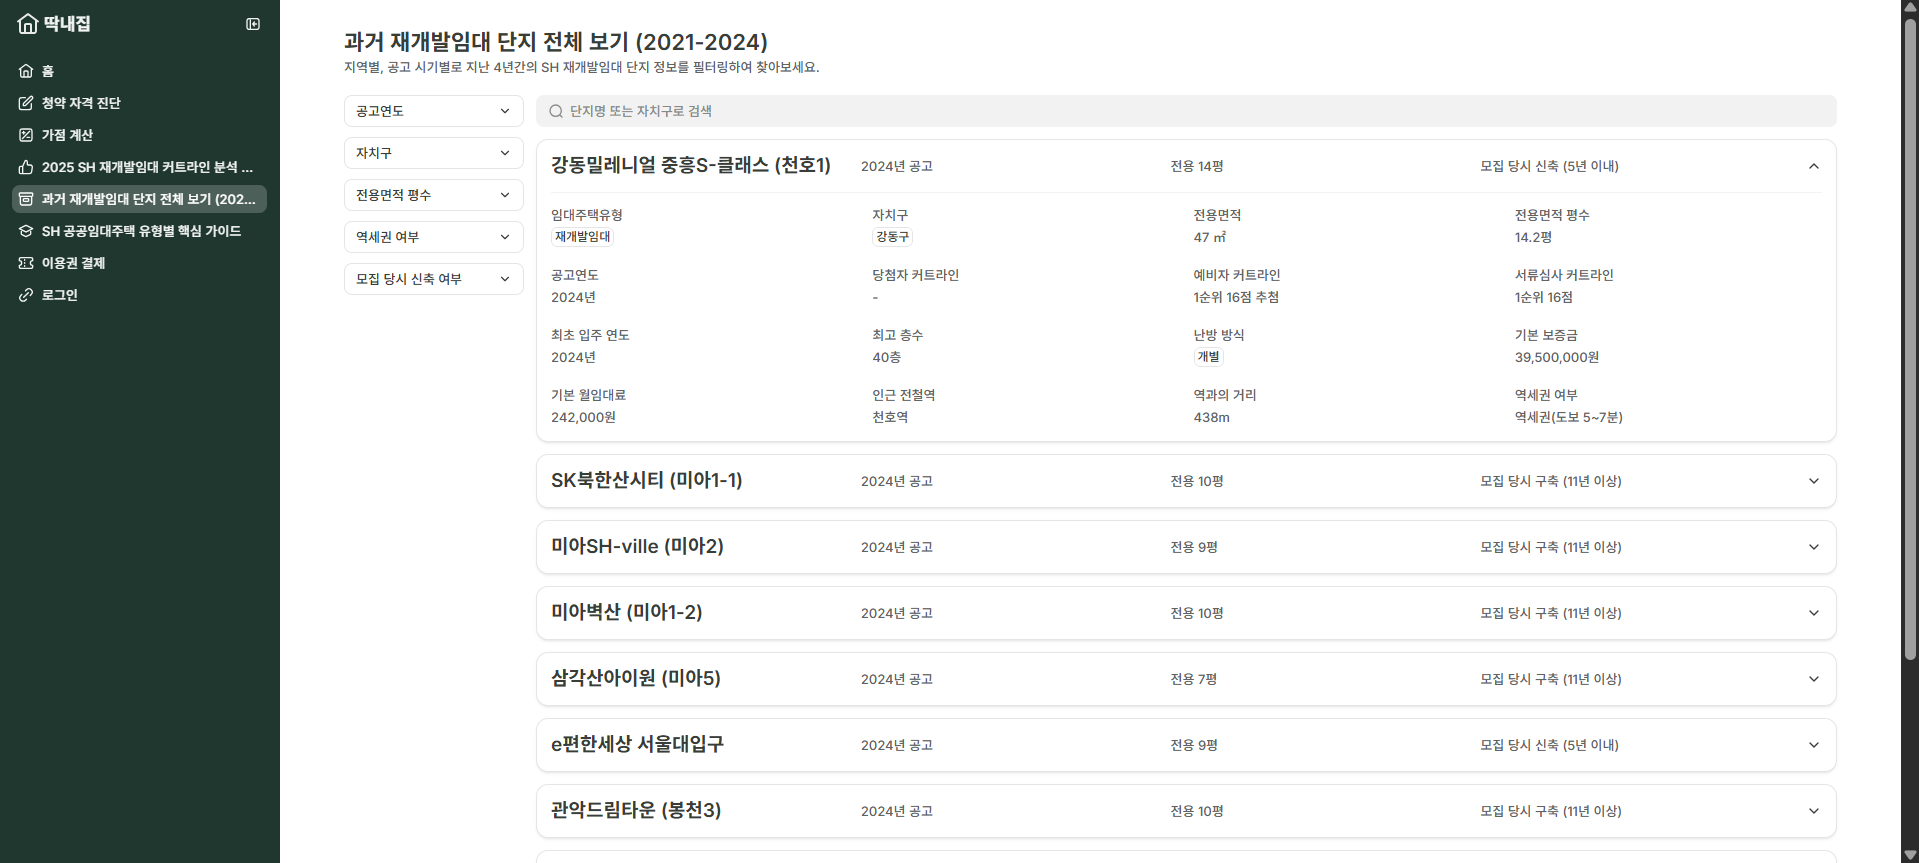
Task: Click the 개별 heating tag
Action: tap(1209, 357)
